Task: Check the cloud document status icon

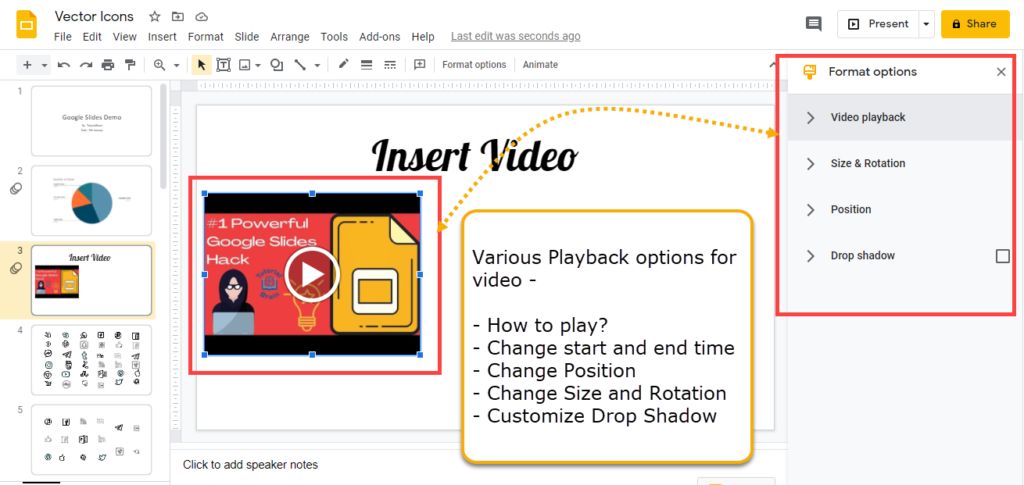Action: point(201,16)
